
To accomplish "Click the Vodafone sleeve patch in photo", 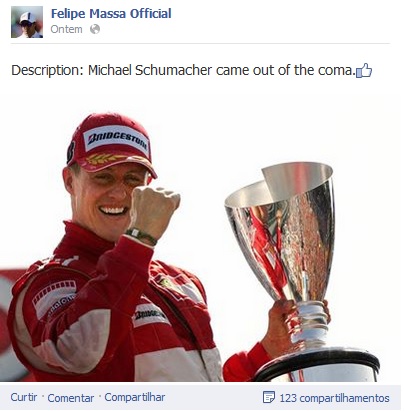I will [x=55, y=299].
